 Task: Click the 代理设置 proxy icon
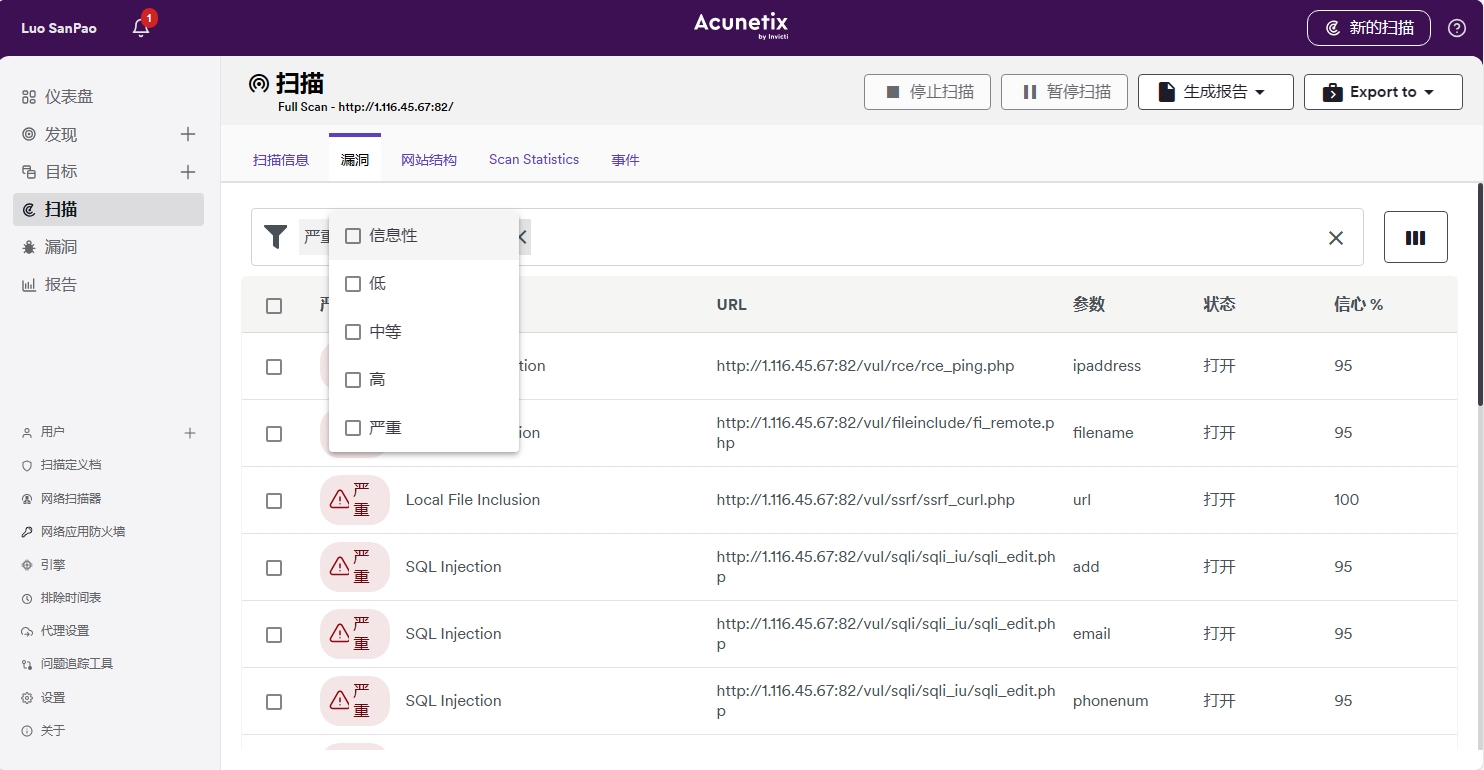[27, 631]
